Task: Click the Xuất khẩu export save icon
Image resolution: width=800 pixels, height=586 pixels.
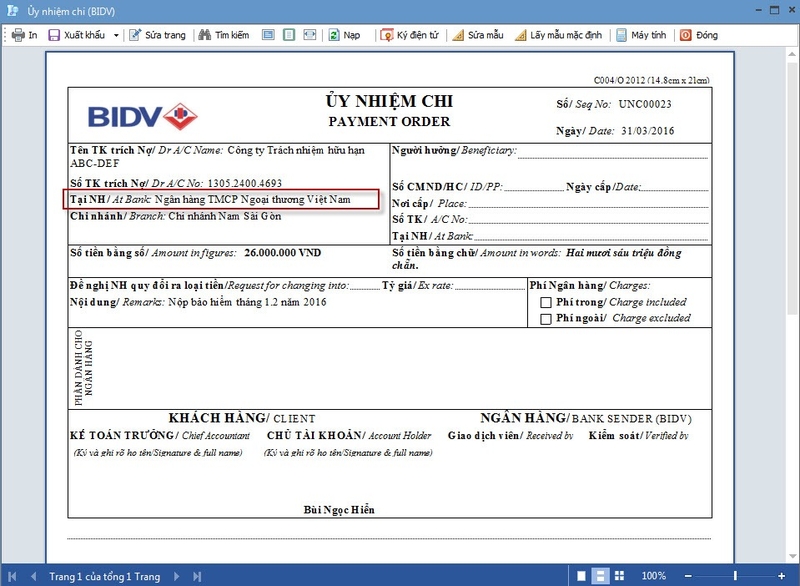Action: (54, 35)
